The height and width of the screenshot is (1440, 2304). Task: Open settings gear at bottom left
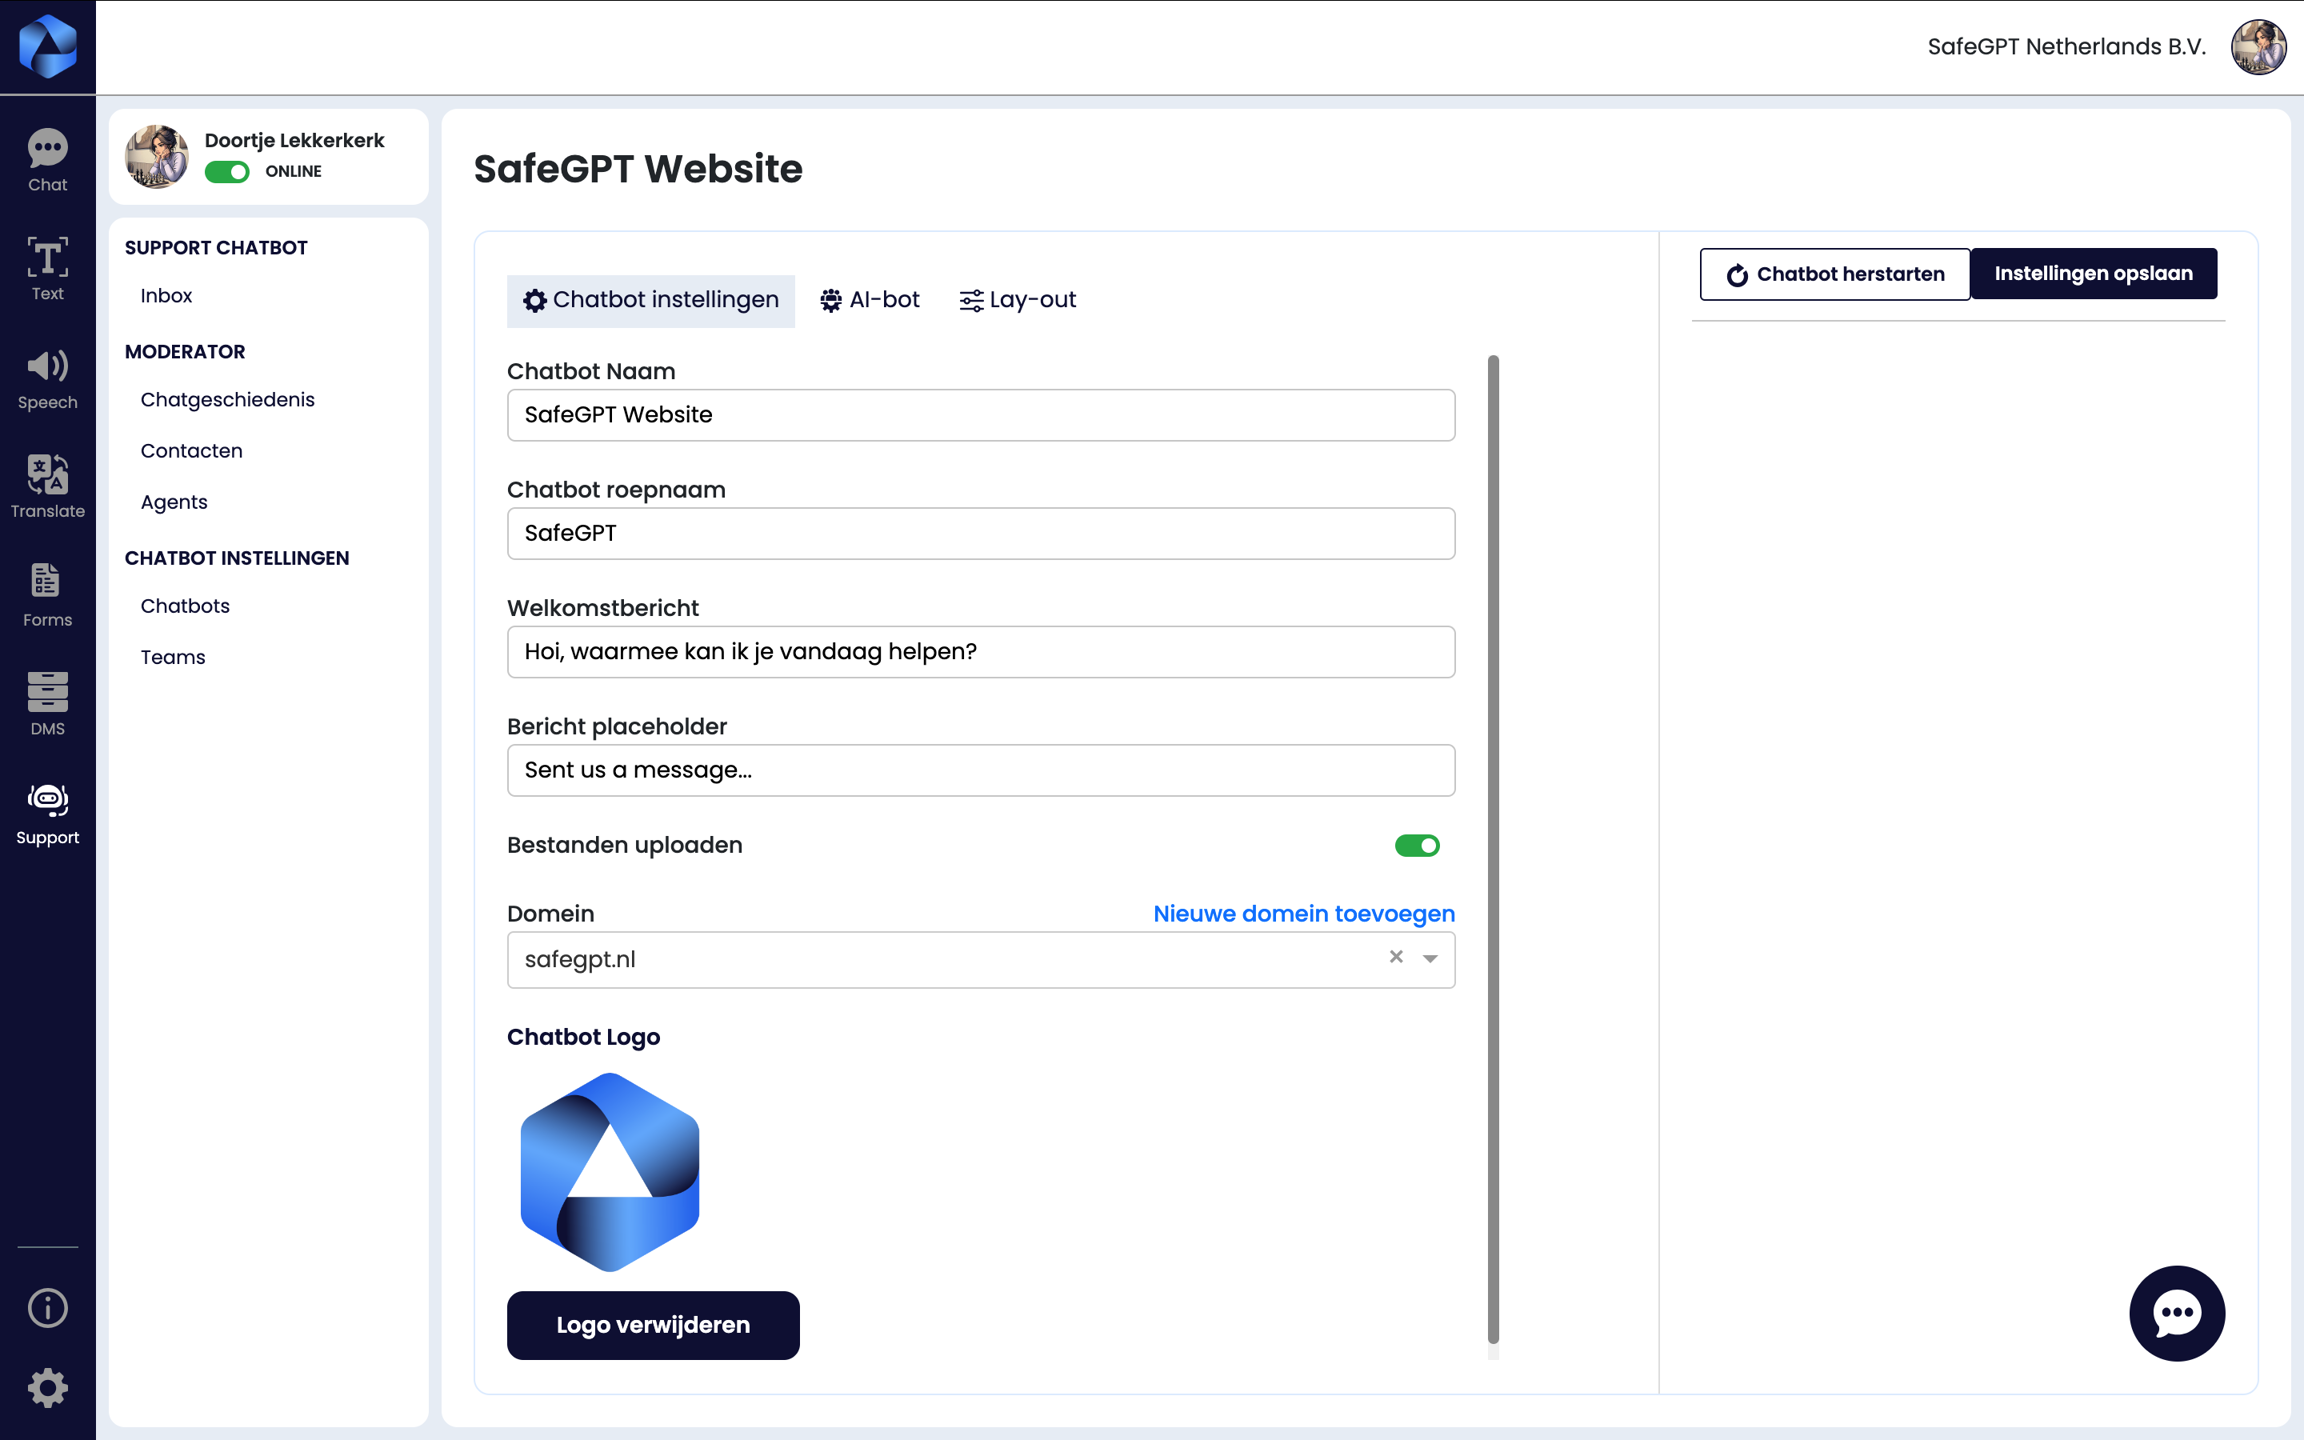[47, 1388]
